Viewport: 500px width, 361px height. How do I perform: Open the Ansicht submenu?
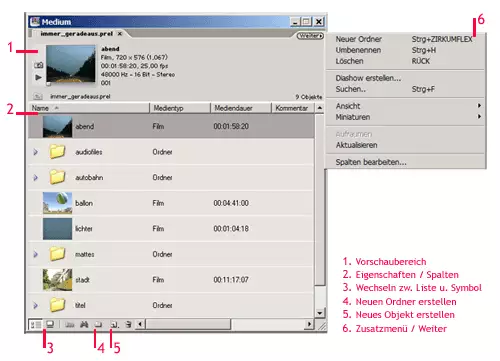coord(405,106)
